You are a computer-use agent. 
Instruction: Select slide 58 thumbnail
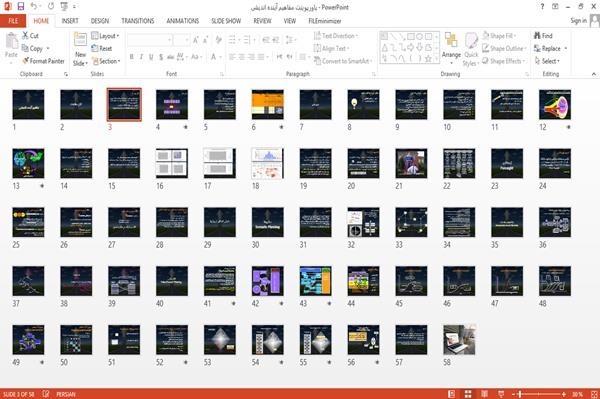coord(459,340)
